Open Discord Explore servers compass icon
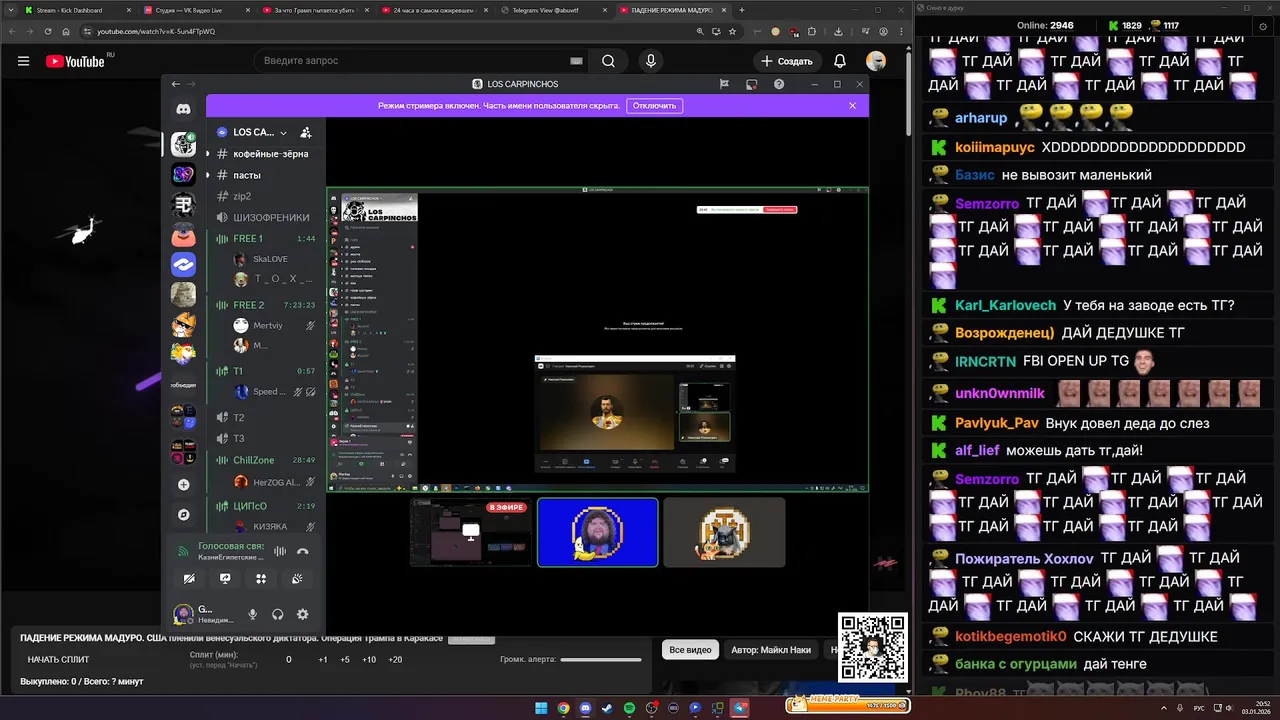This screenshot has height=720, width=1280. [x=183, y=515]
